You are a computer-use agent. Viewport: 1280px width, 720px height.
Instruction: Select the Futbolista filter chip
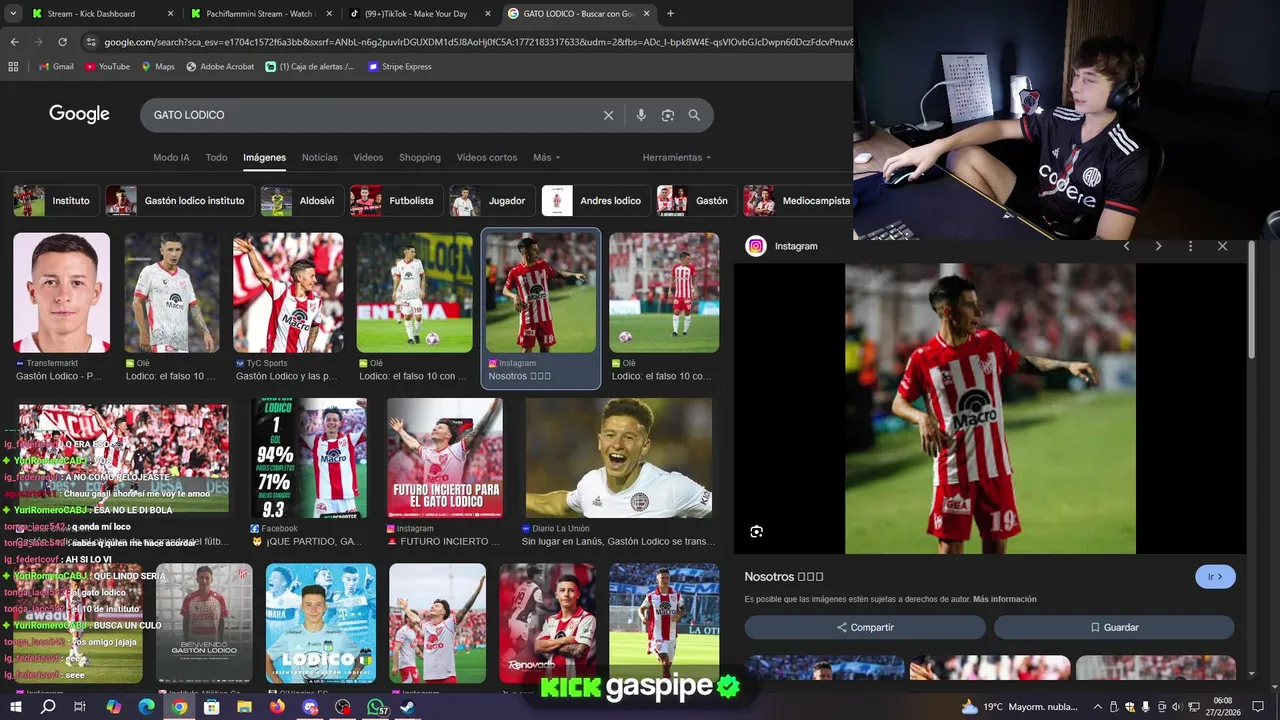(x=396, y=201)
